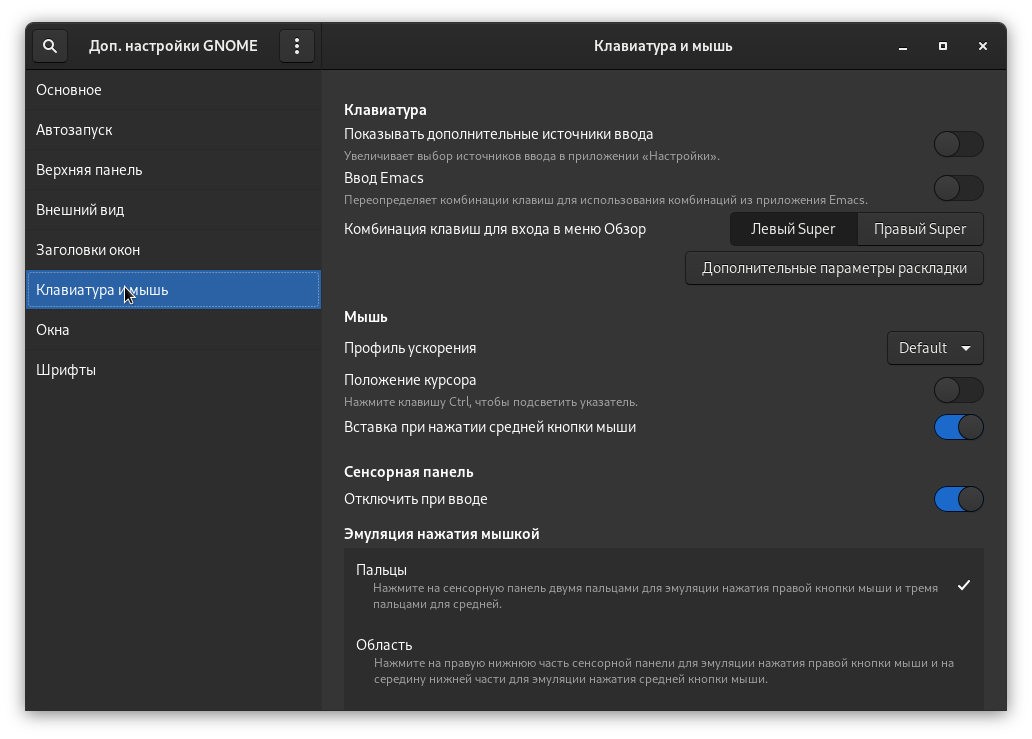1032x739 pixels.
Task: Maximize the Tweaks window
Action: click(x=943, y=46)
